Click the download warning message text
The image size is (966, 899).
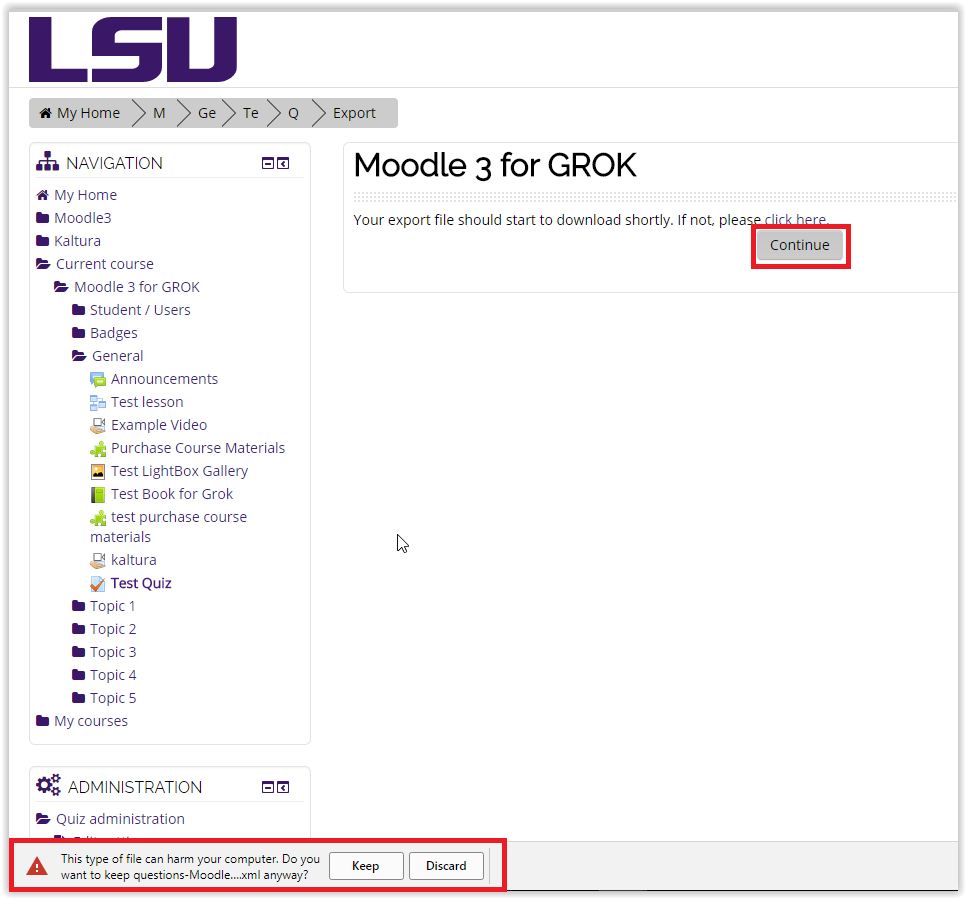click(190, 867)
